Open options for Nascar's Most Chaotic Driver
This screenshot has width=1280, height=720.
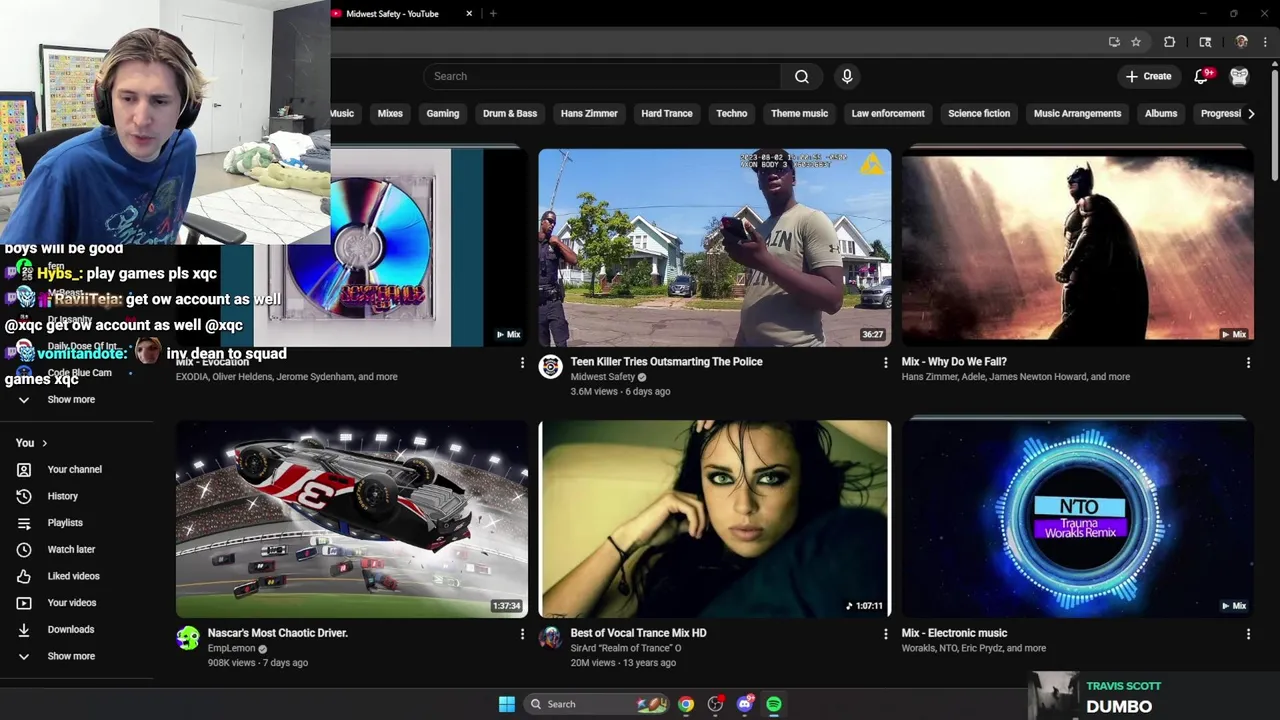[522, 634]
